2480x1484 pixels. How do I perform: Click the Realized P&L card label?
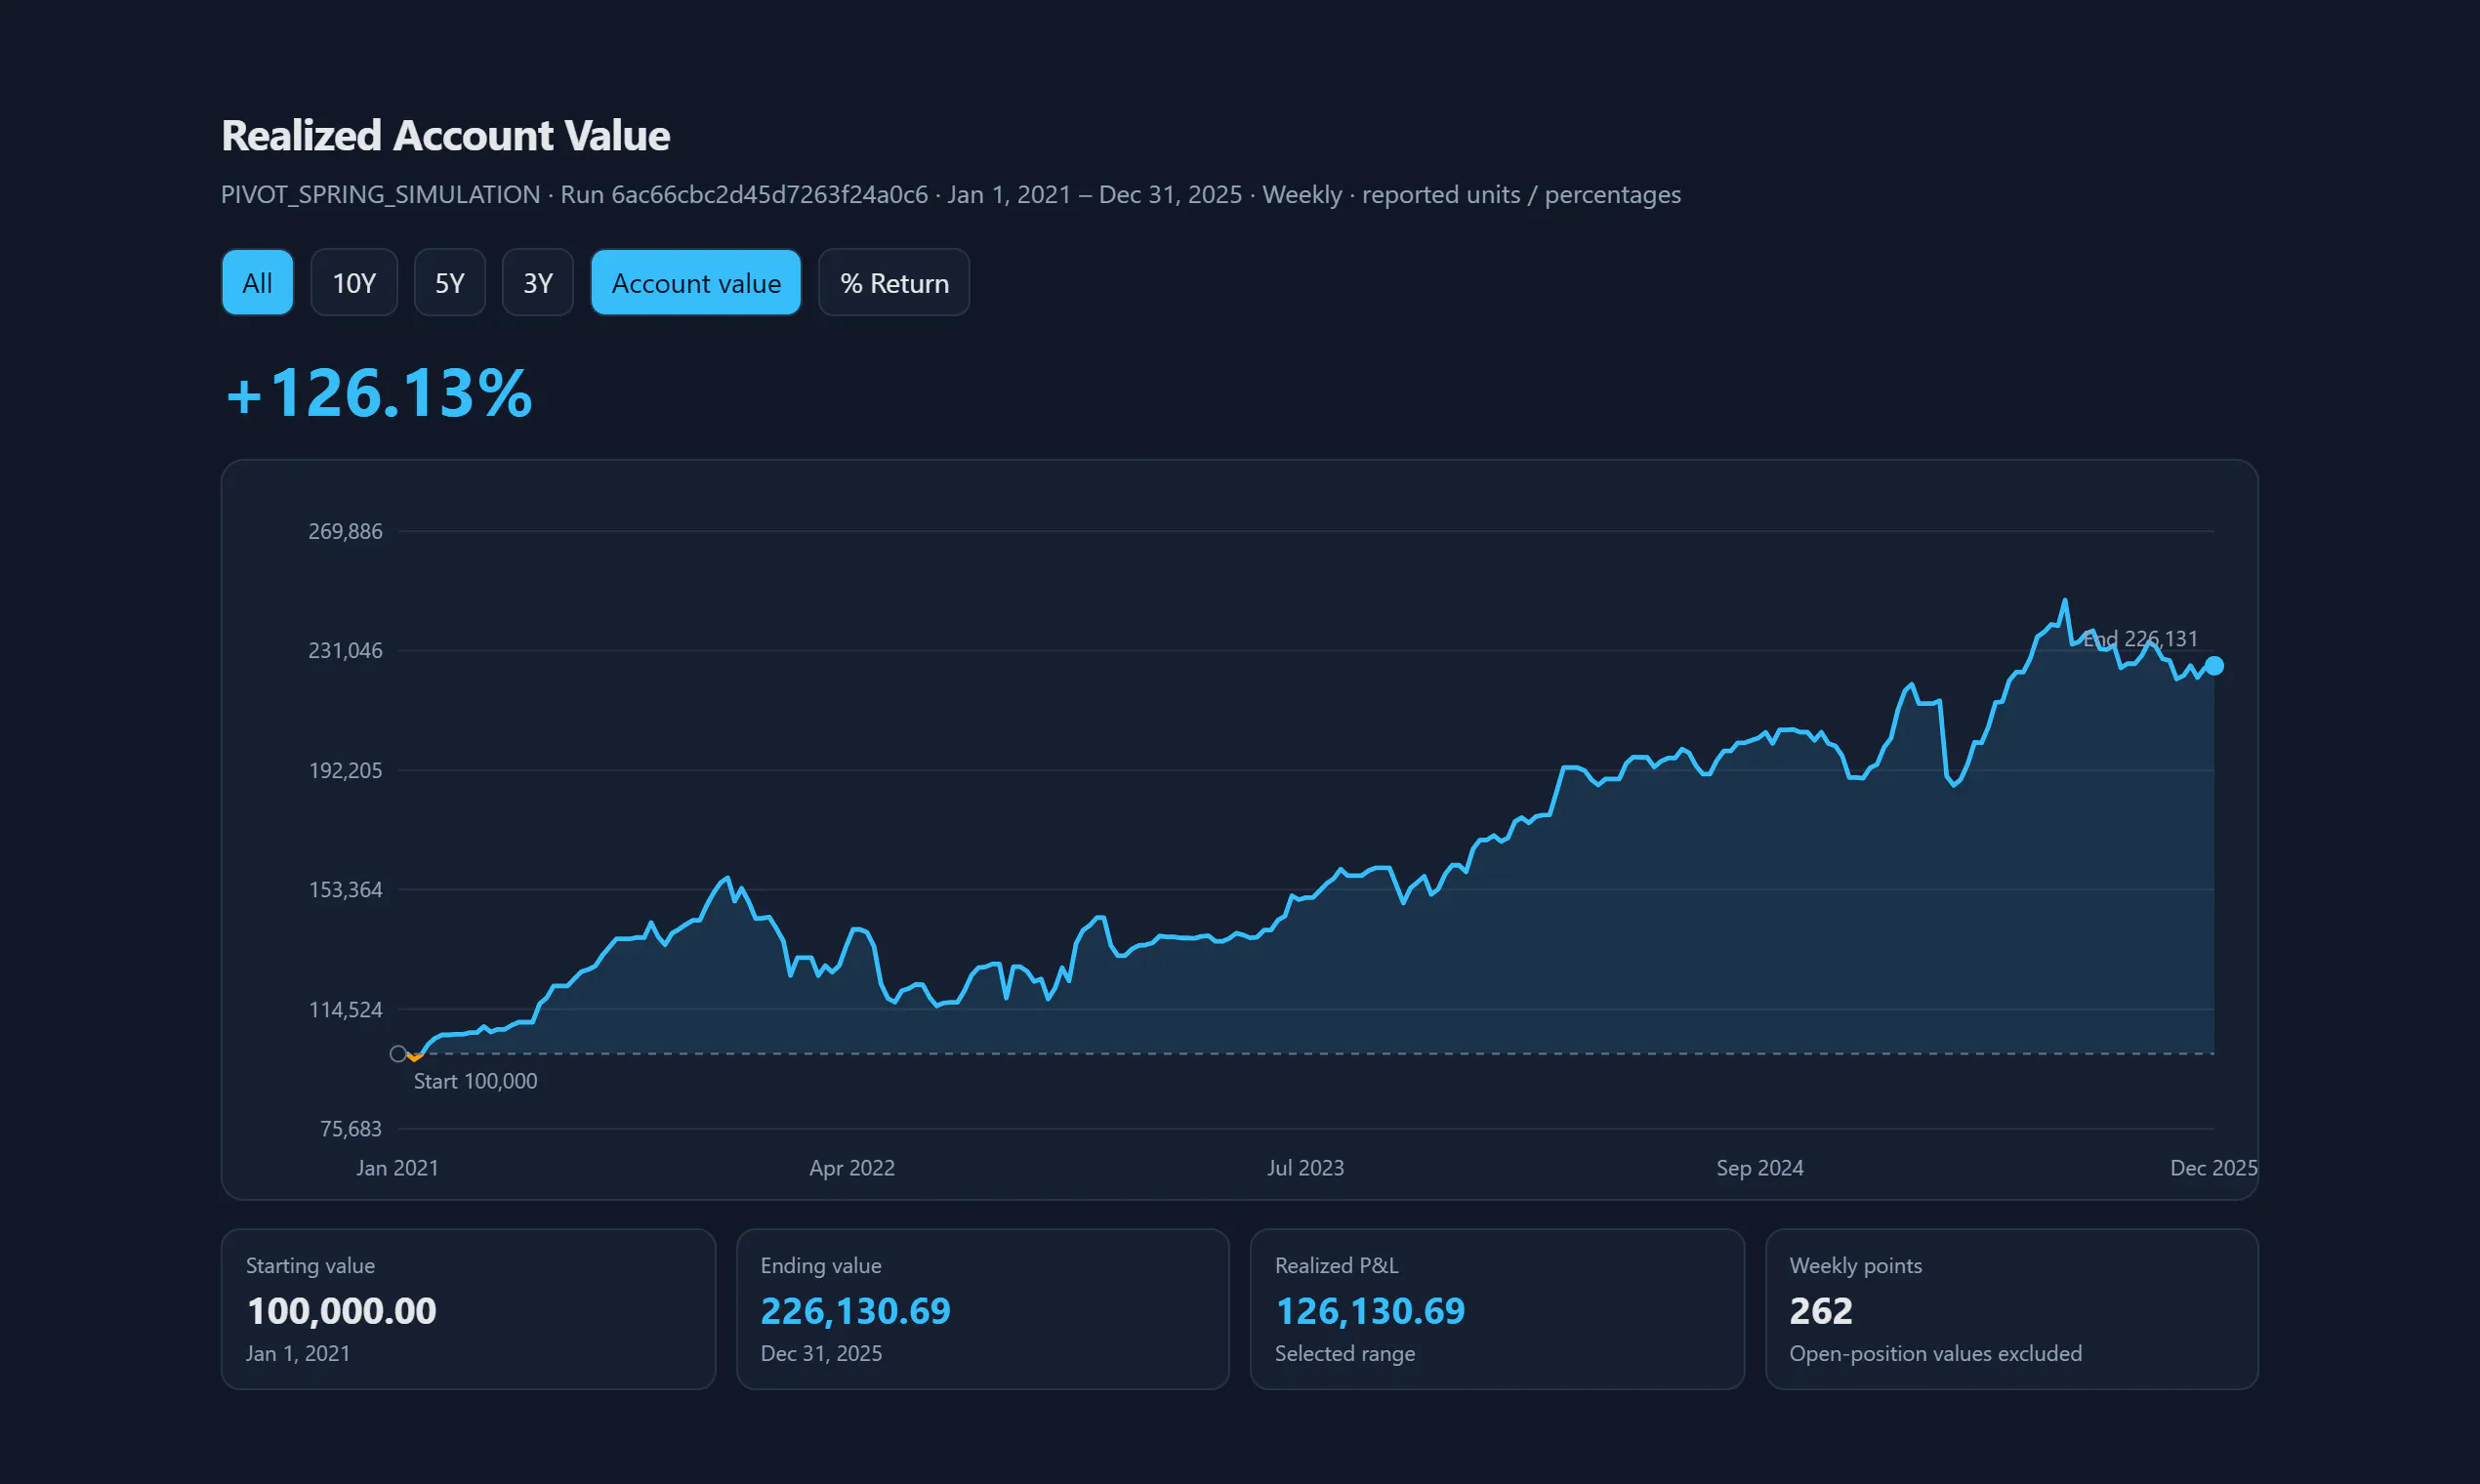[1337, 1266]
